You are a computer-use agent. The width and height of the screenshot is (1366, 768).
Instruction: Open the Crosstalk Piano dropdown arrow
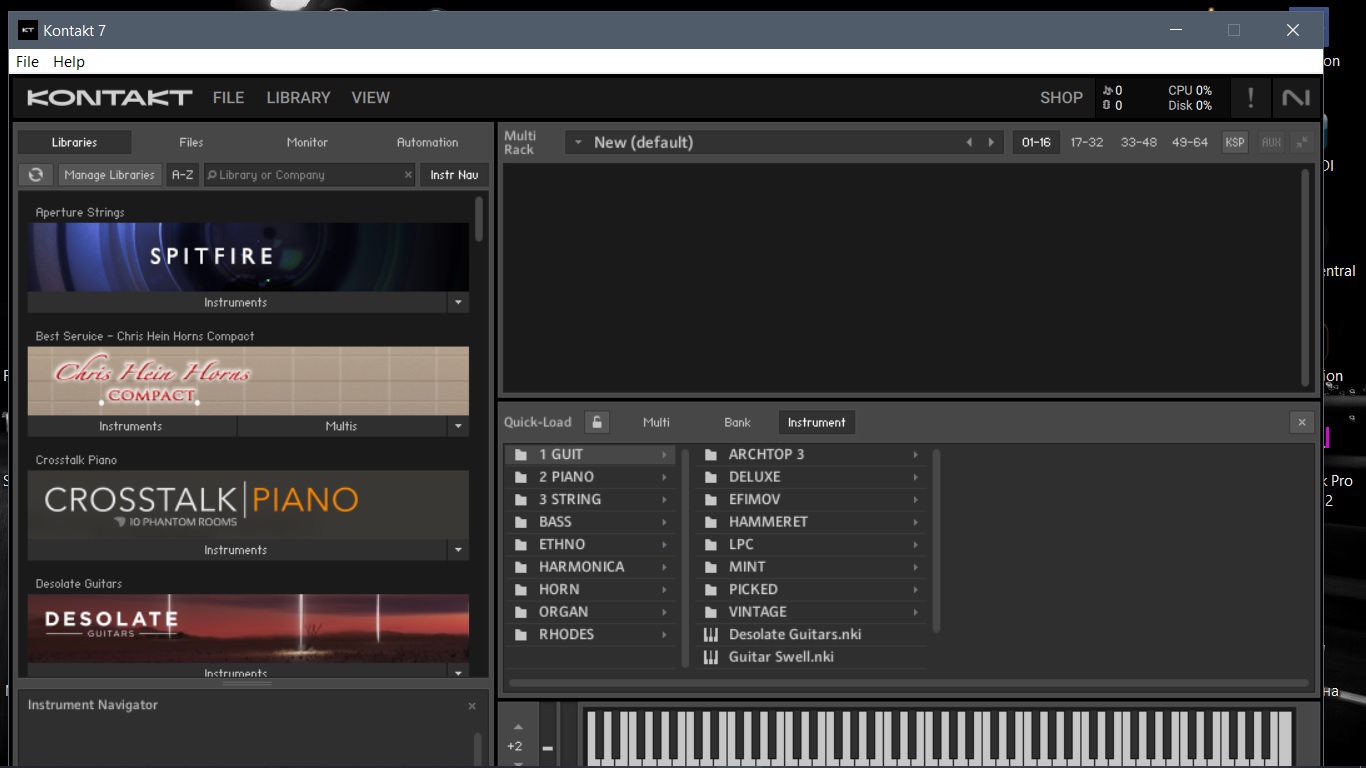pos(458,550)
